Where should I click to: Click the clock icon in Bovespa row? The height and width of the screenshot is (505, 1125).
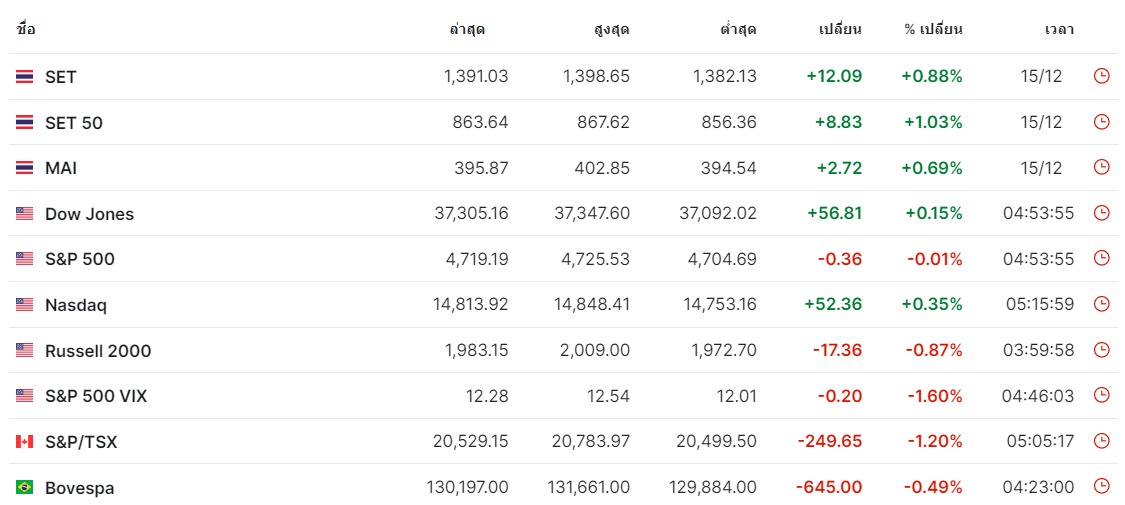[x=1101, y=487]
